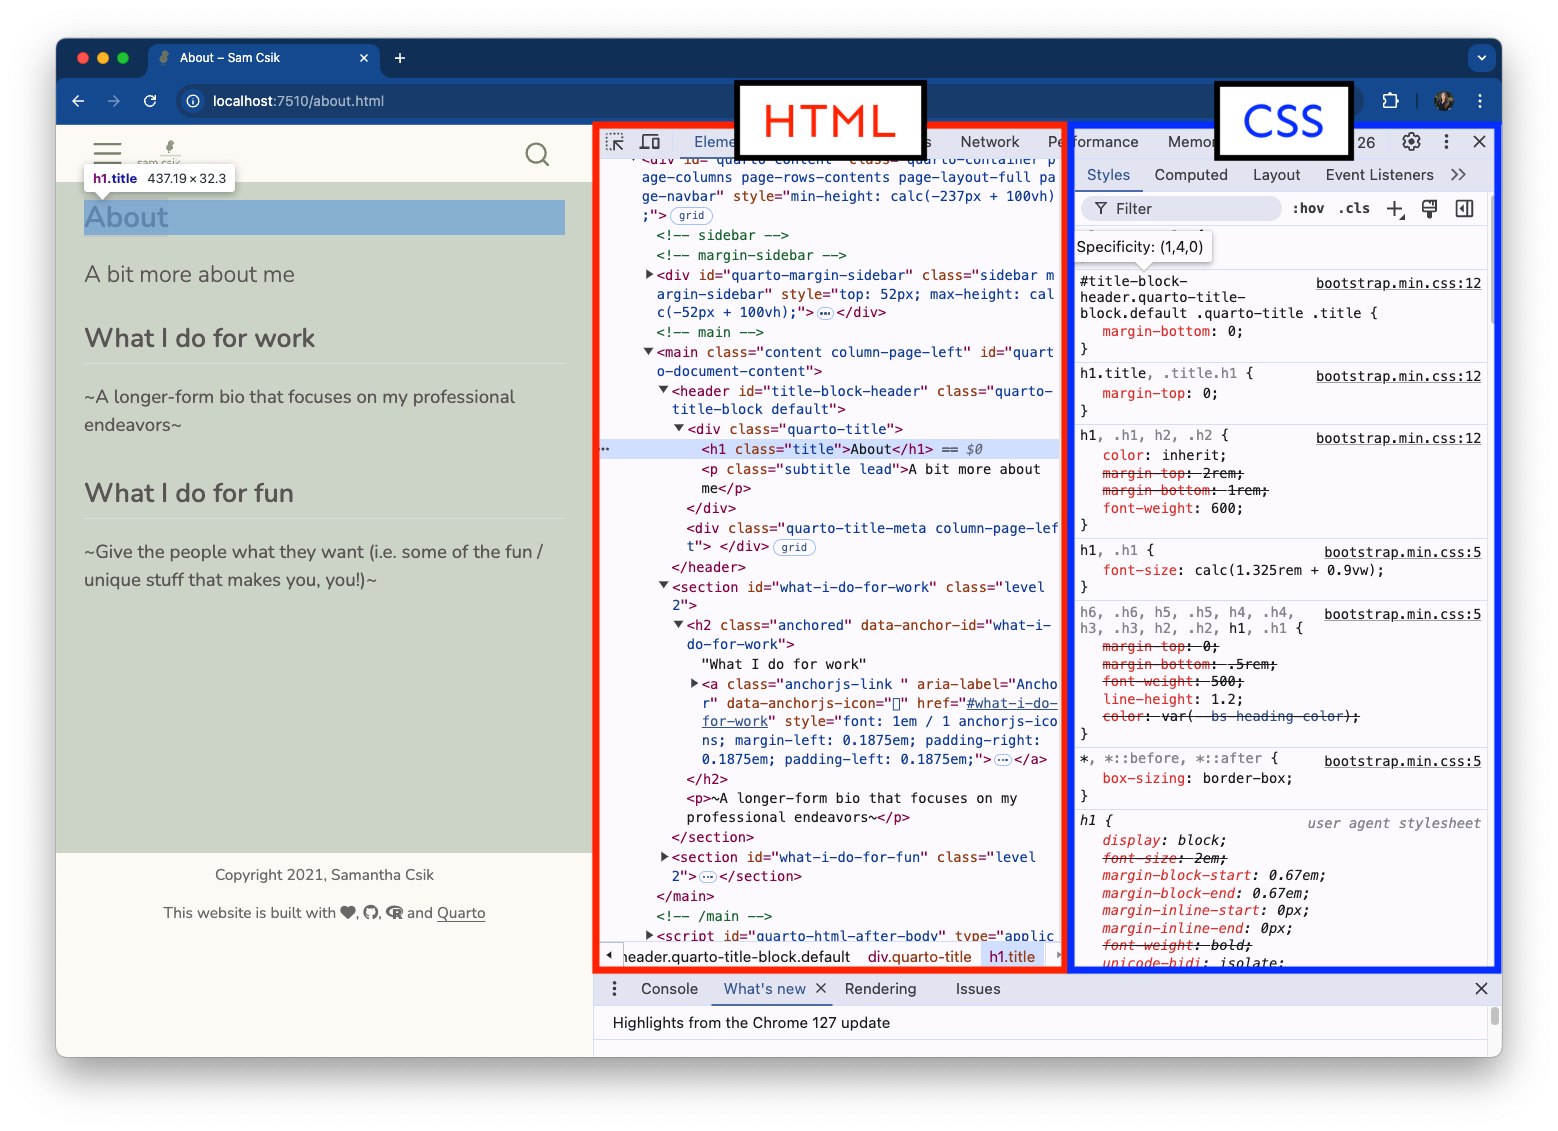Reload the page with the refresh button
Viewport: 1558px width, 1131px height.
[150, 101]
